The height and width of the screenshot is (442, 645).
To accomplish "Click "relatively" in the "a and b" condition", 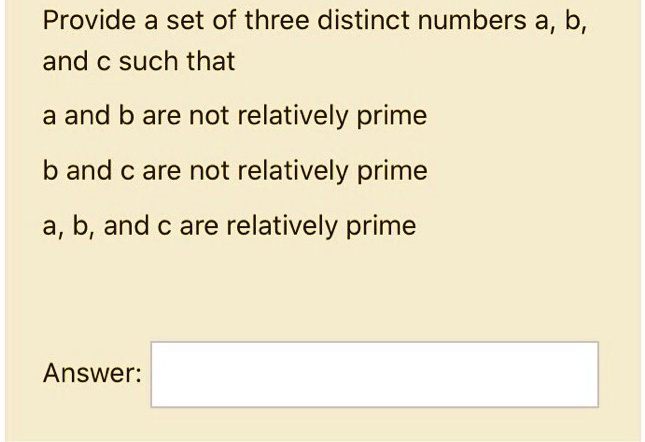I will 293,116.
